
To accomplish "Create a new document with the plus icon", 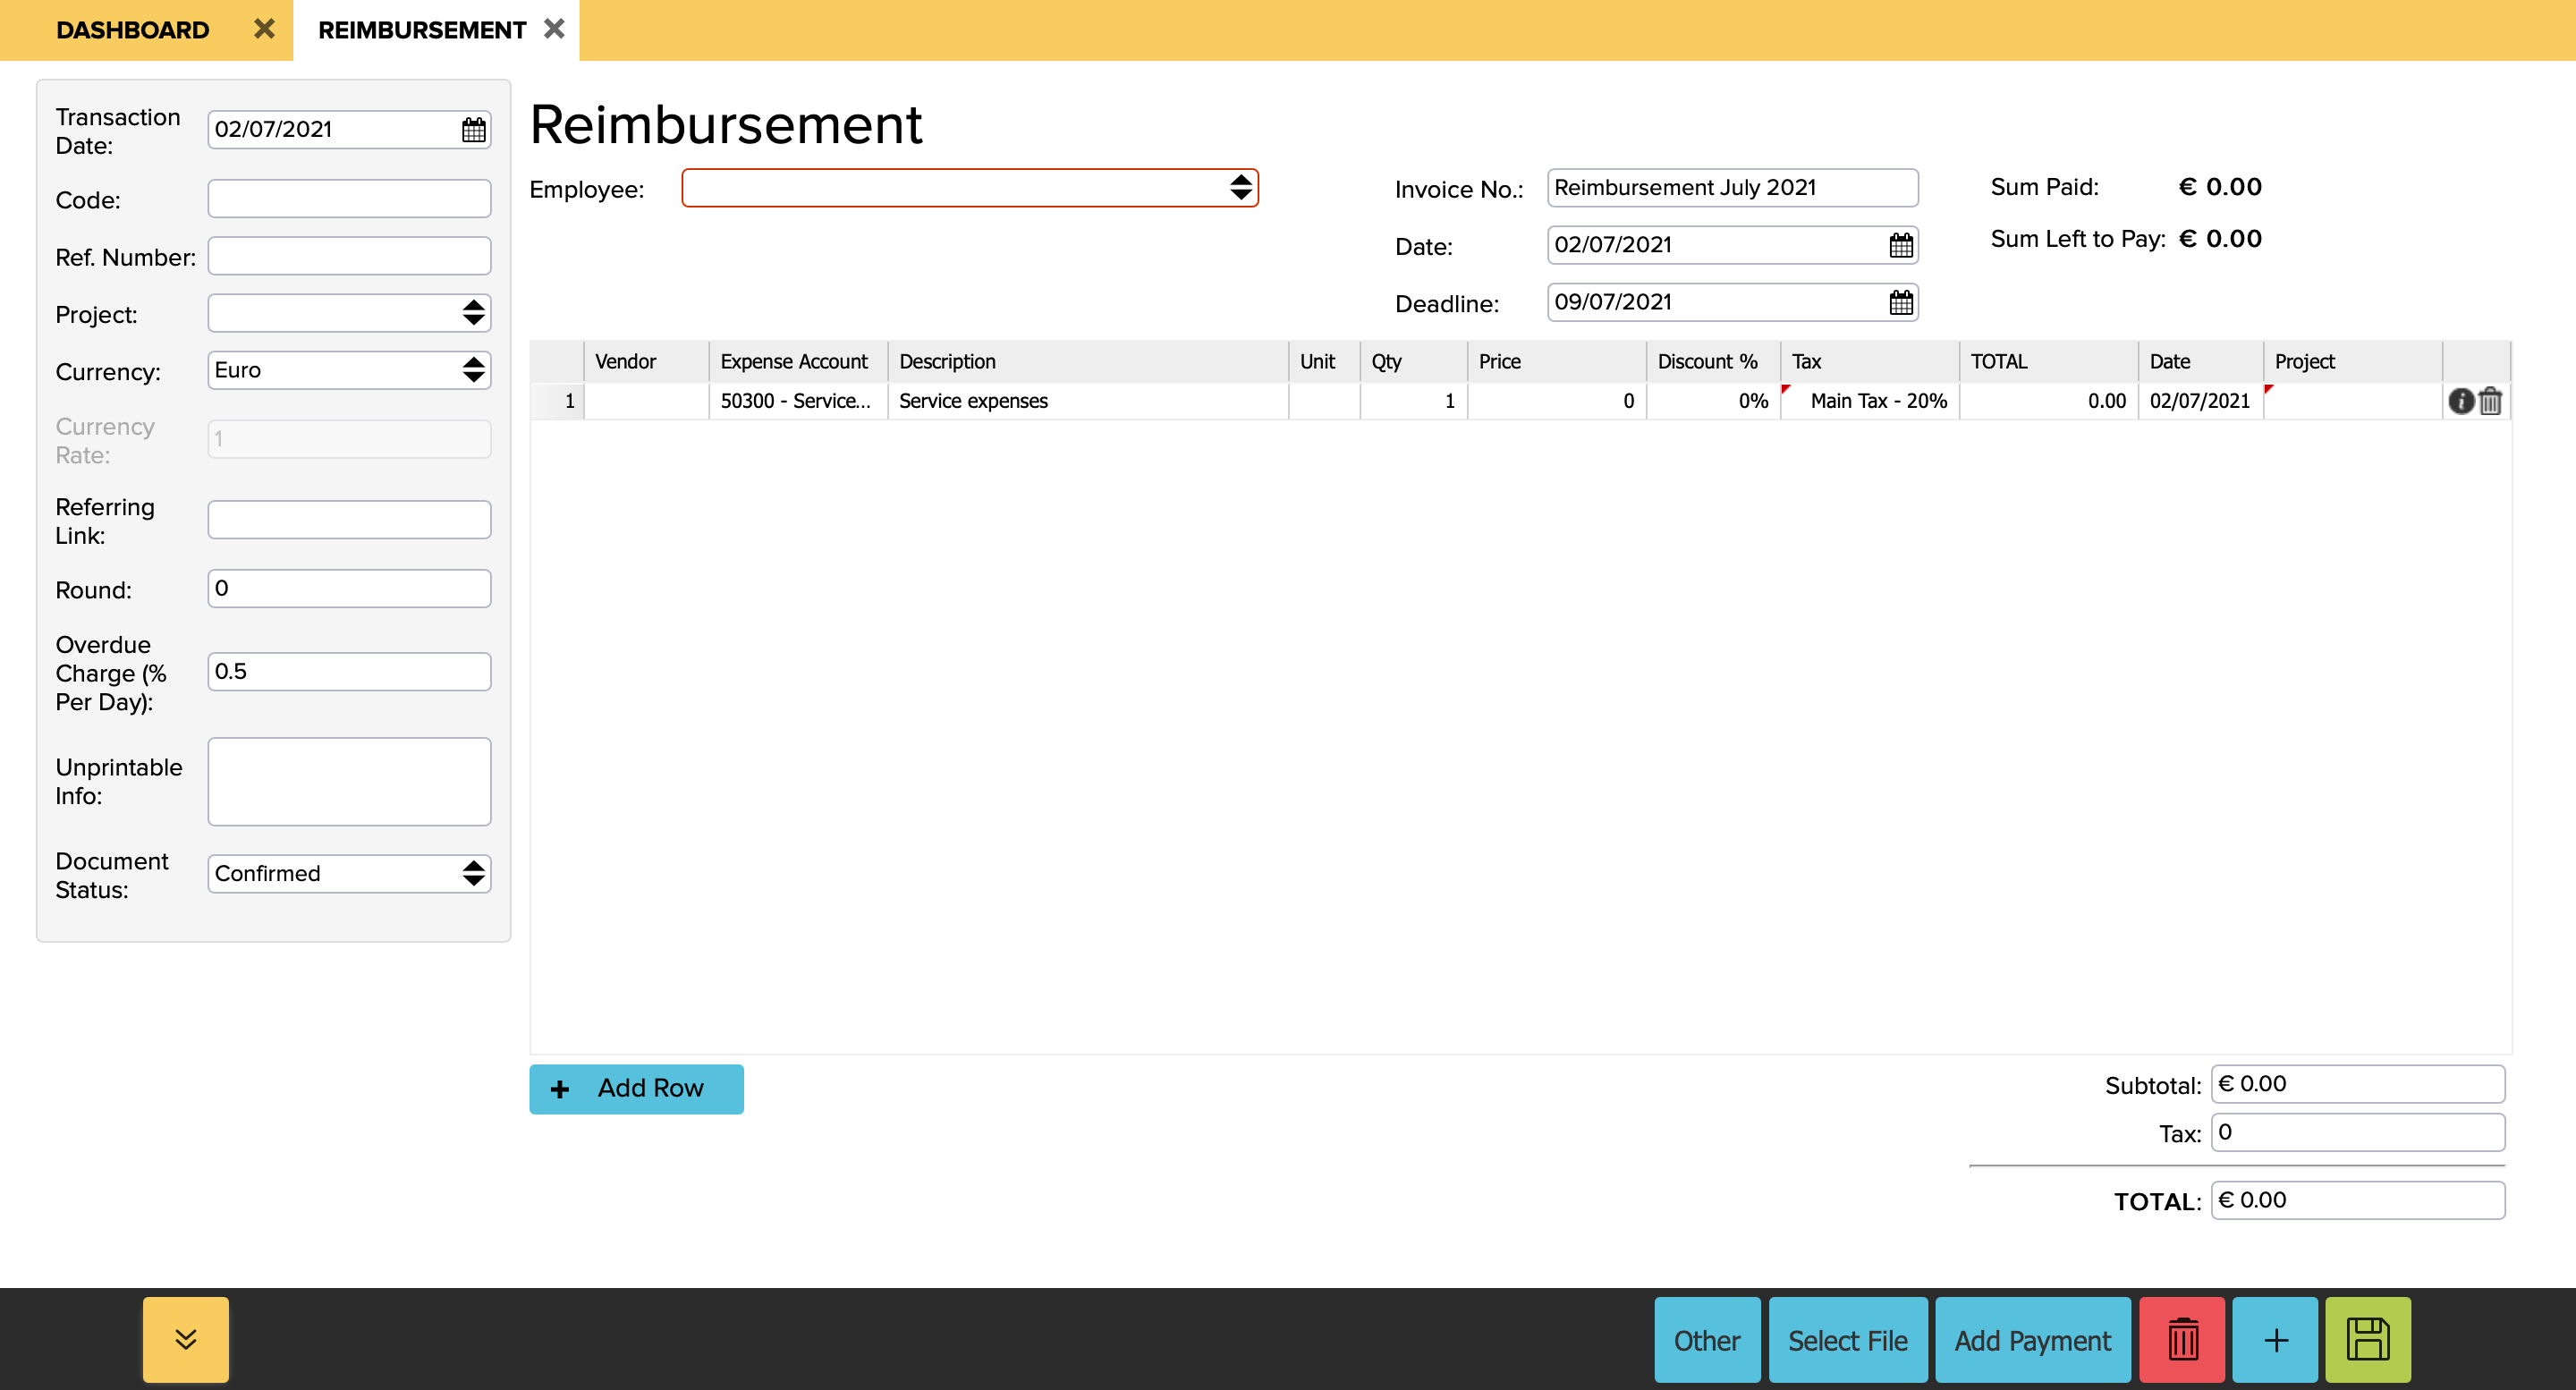I will coord(2275,1339).
